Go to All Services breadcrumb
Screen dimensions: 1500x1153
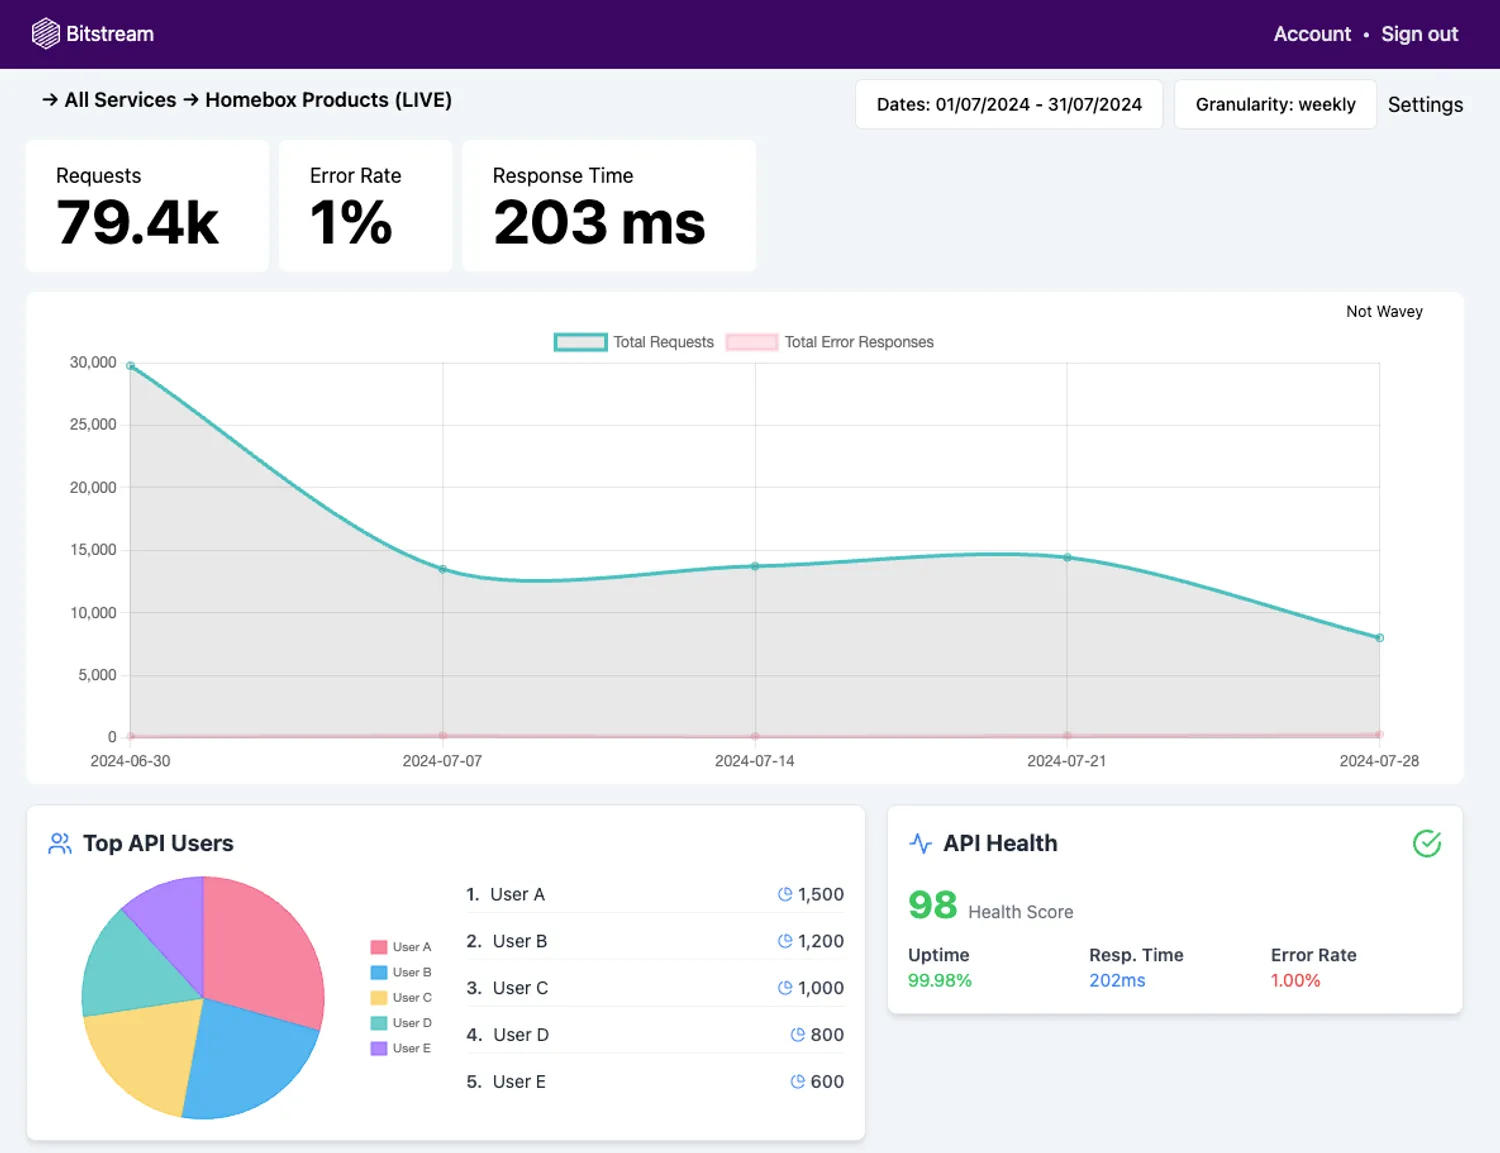[120, 100]
